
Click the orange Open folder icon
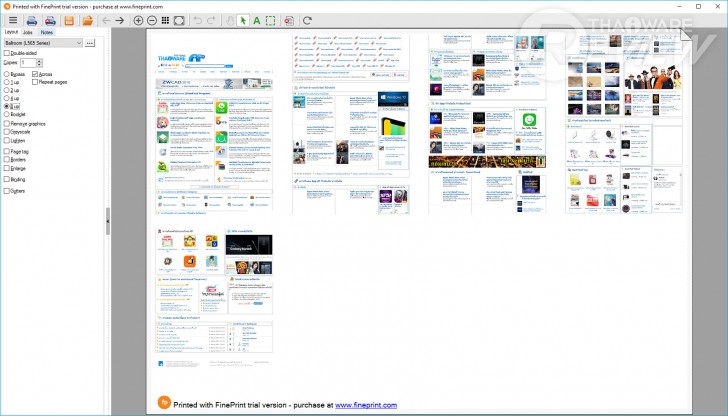pyautogui.click(x=88, y=20)
